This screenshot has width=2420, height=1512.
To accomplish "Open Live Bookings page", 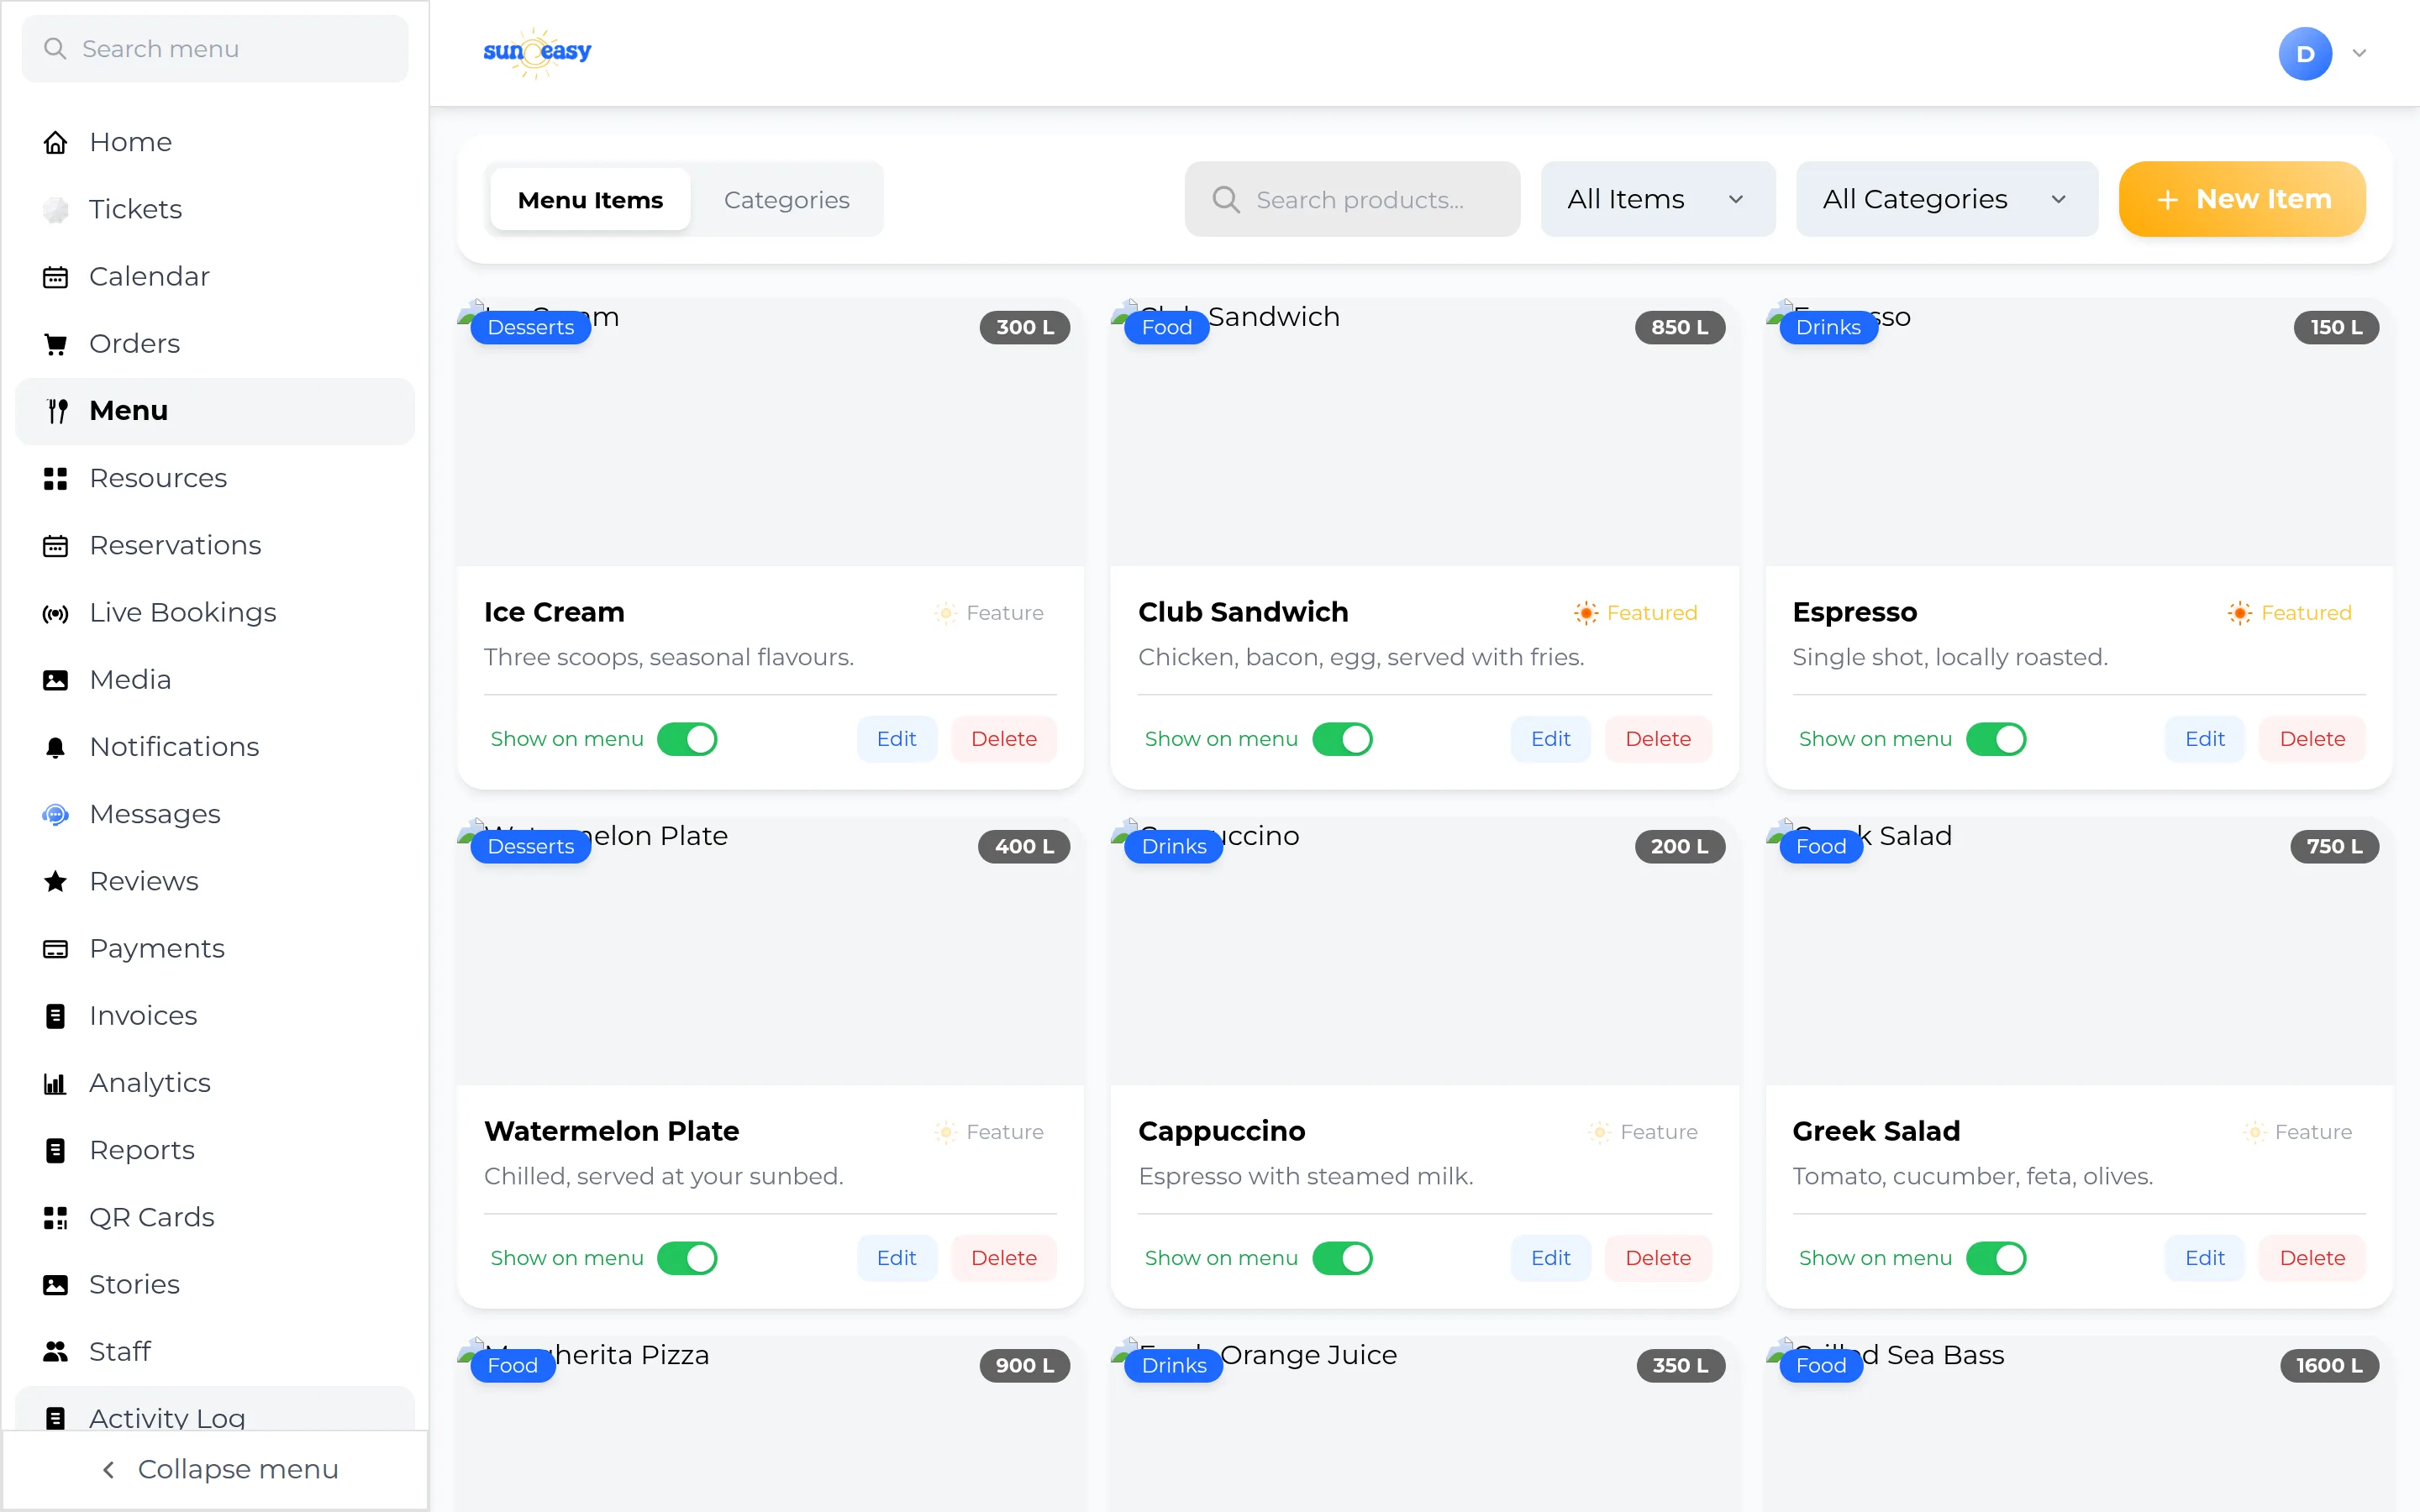I will coord(215,613).
